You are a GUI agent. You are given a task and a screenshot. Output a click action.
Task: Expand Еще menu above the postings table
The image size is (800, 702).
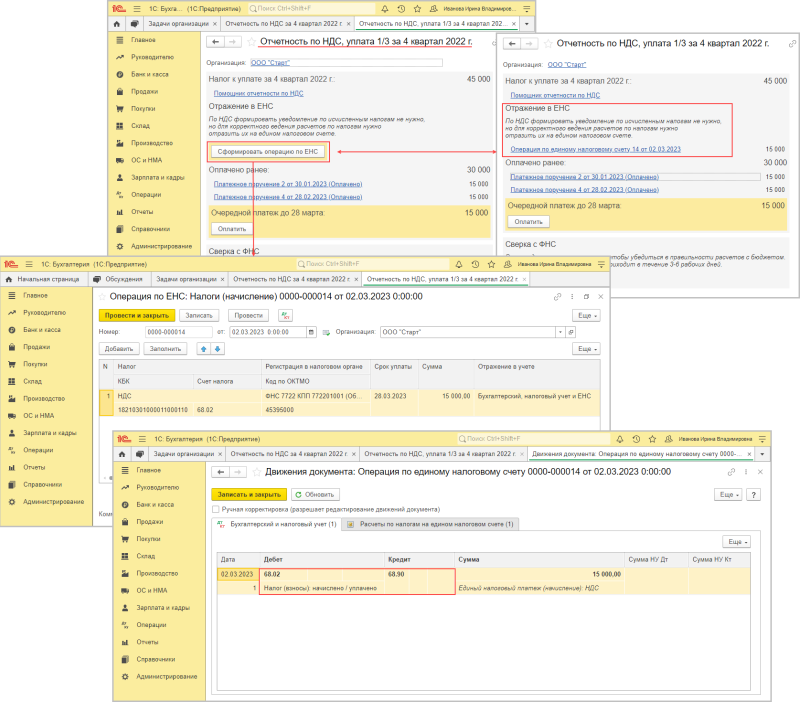(x=736, y=542)
